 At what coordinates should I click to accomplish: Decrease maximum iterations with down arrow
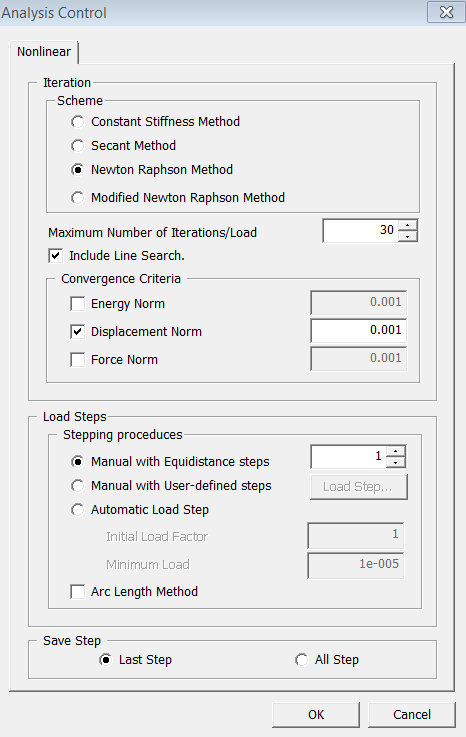click(408, 236)
